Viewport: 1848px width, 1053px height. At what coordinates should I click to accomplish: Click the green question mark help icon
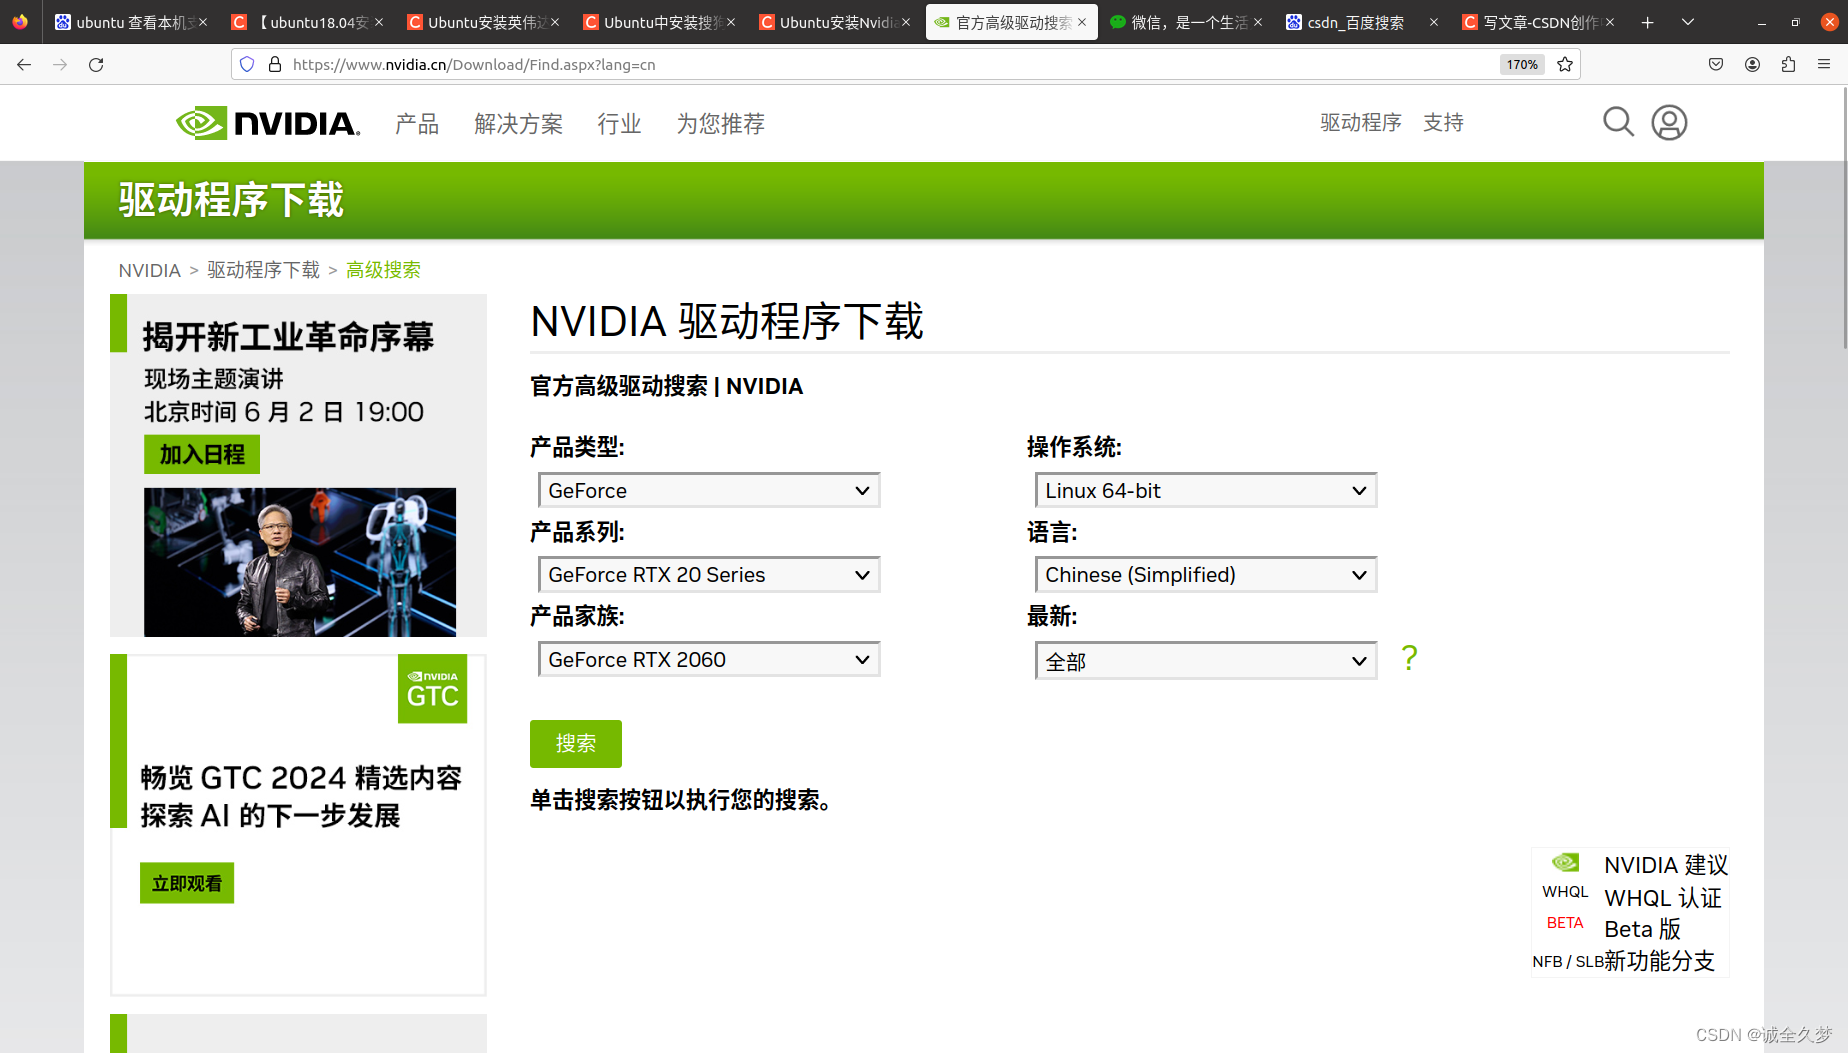(1409, 658)
